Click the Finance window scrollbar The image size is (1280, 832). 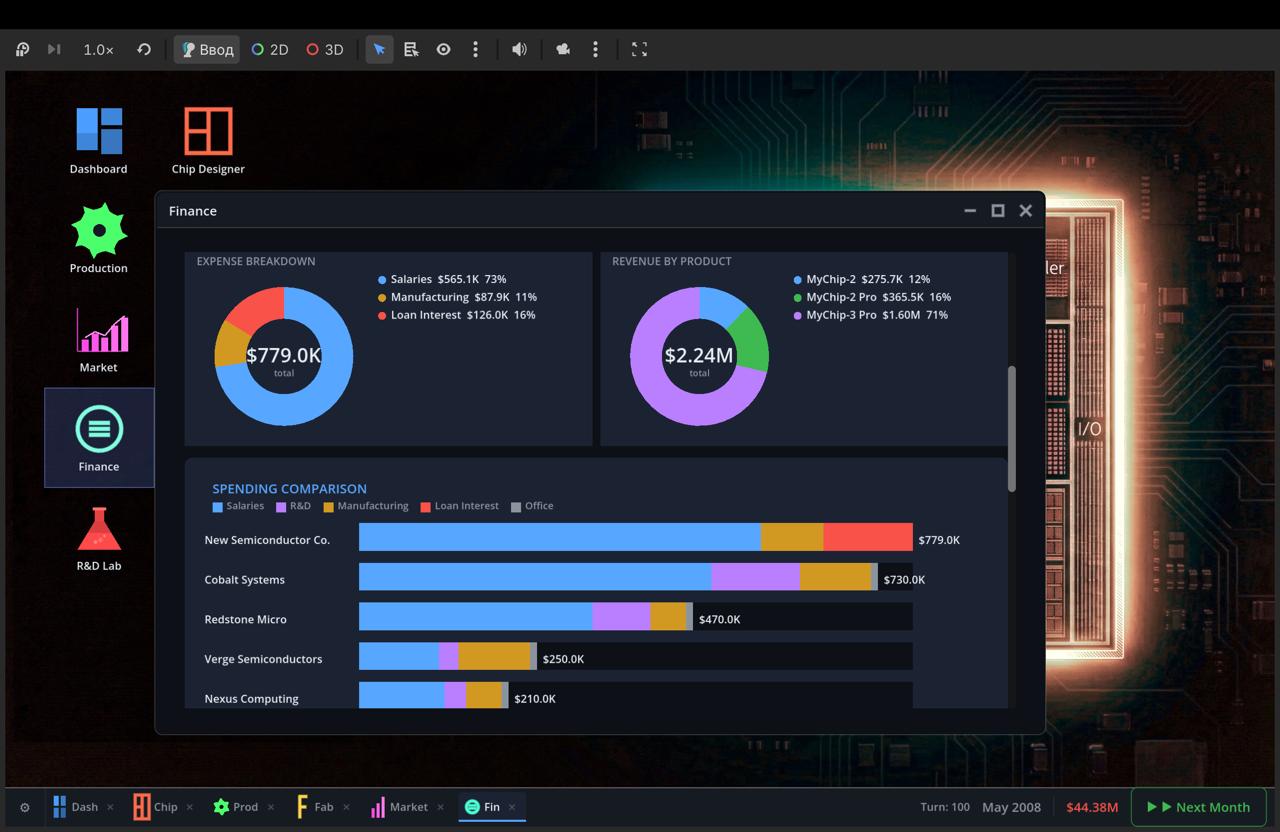tap(1012, 428)
